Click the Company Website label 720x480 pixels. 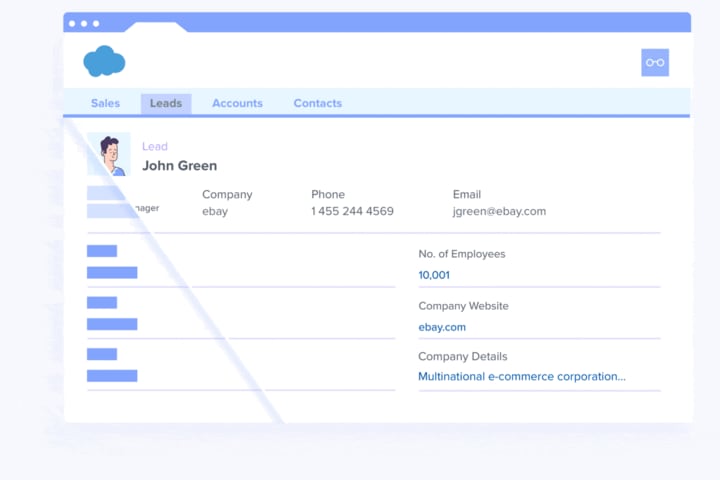click(x=463, y=306)
